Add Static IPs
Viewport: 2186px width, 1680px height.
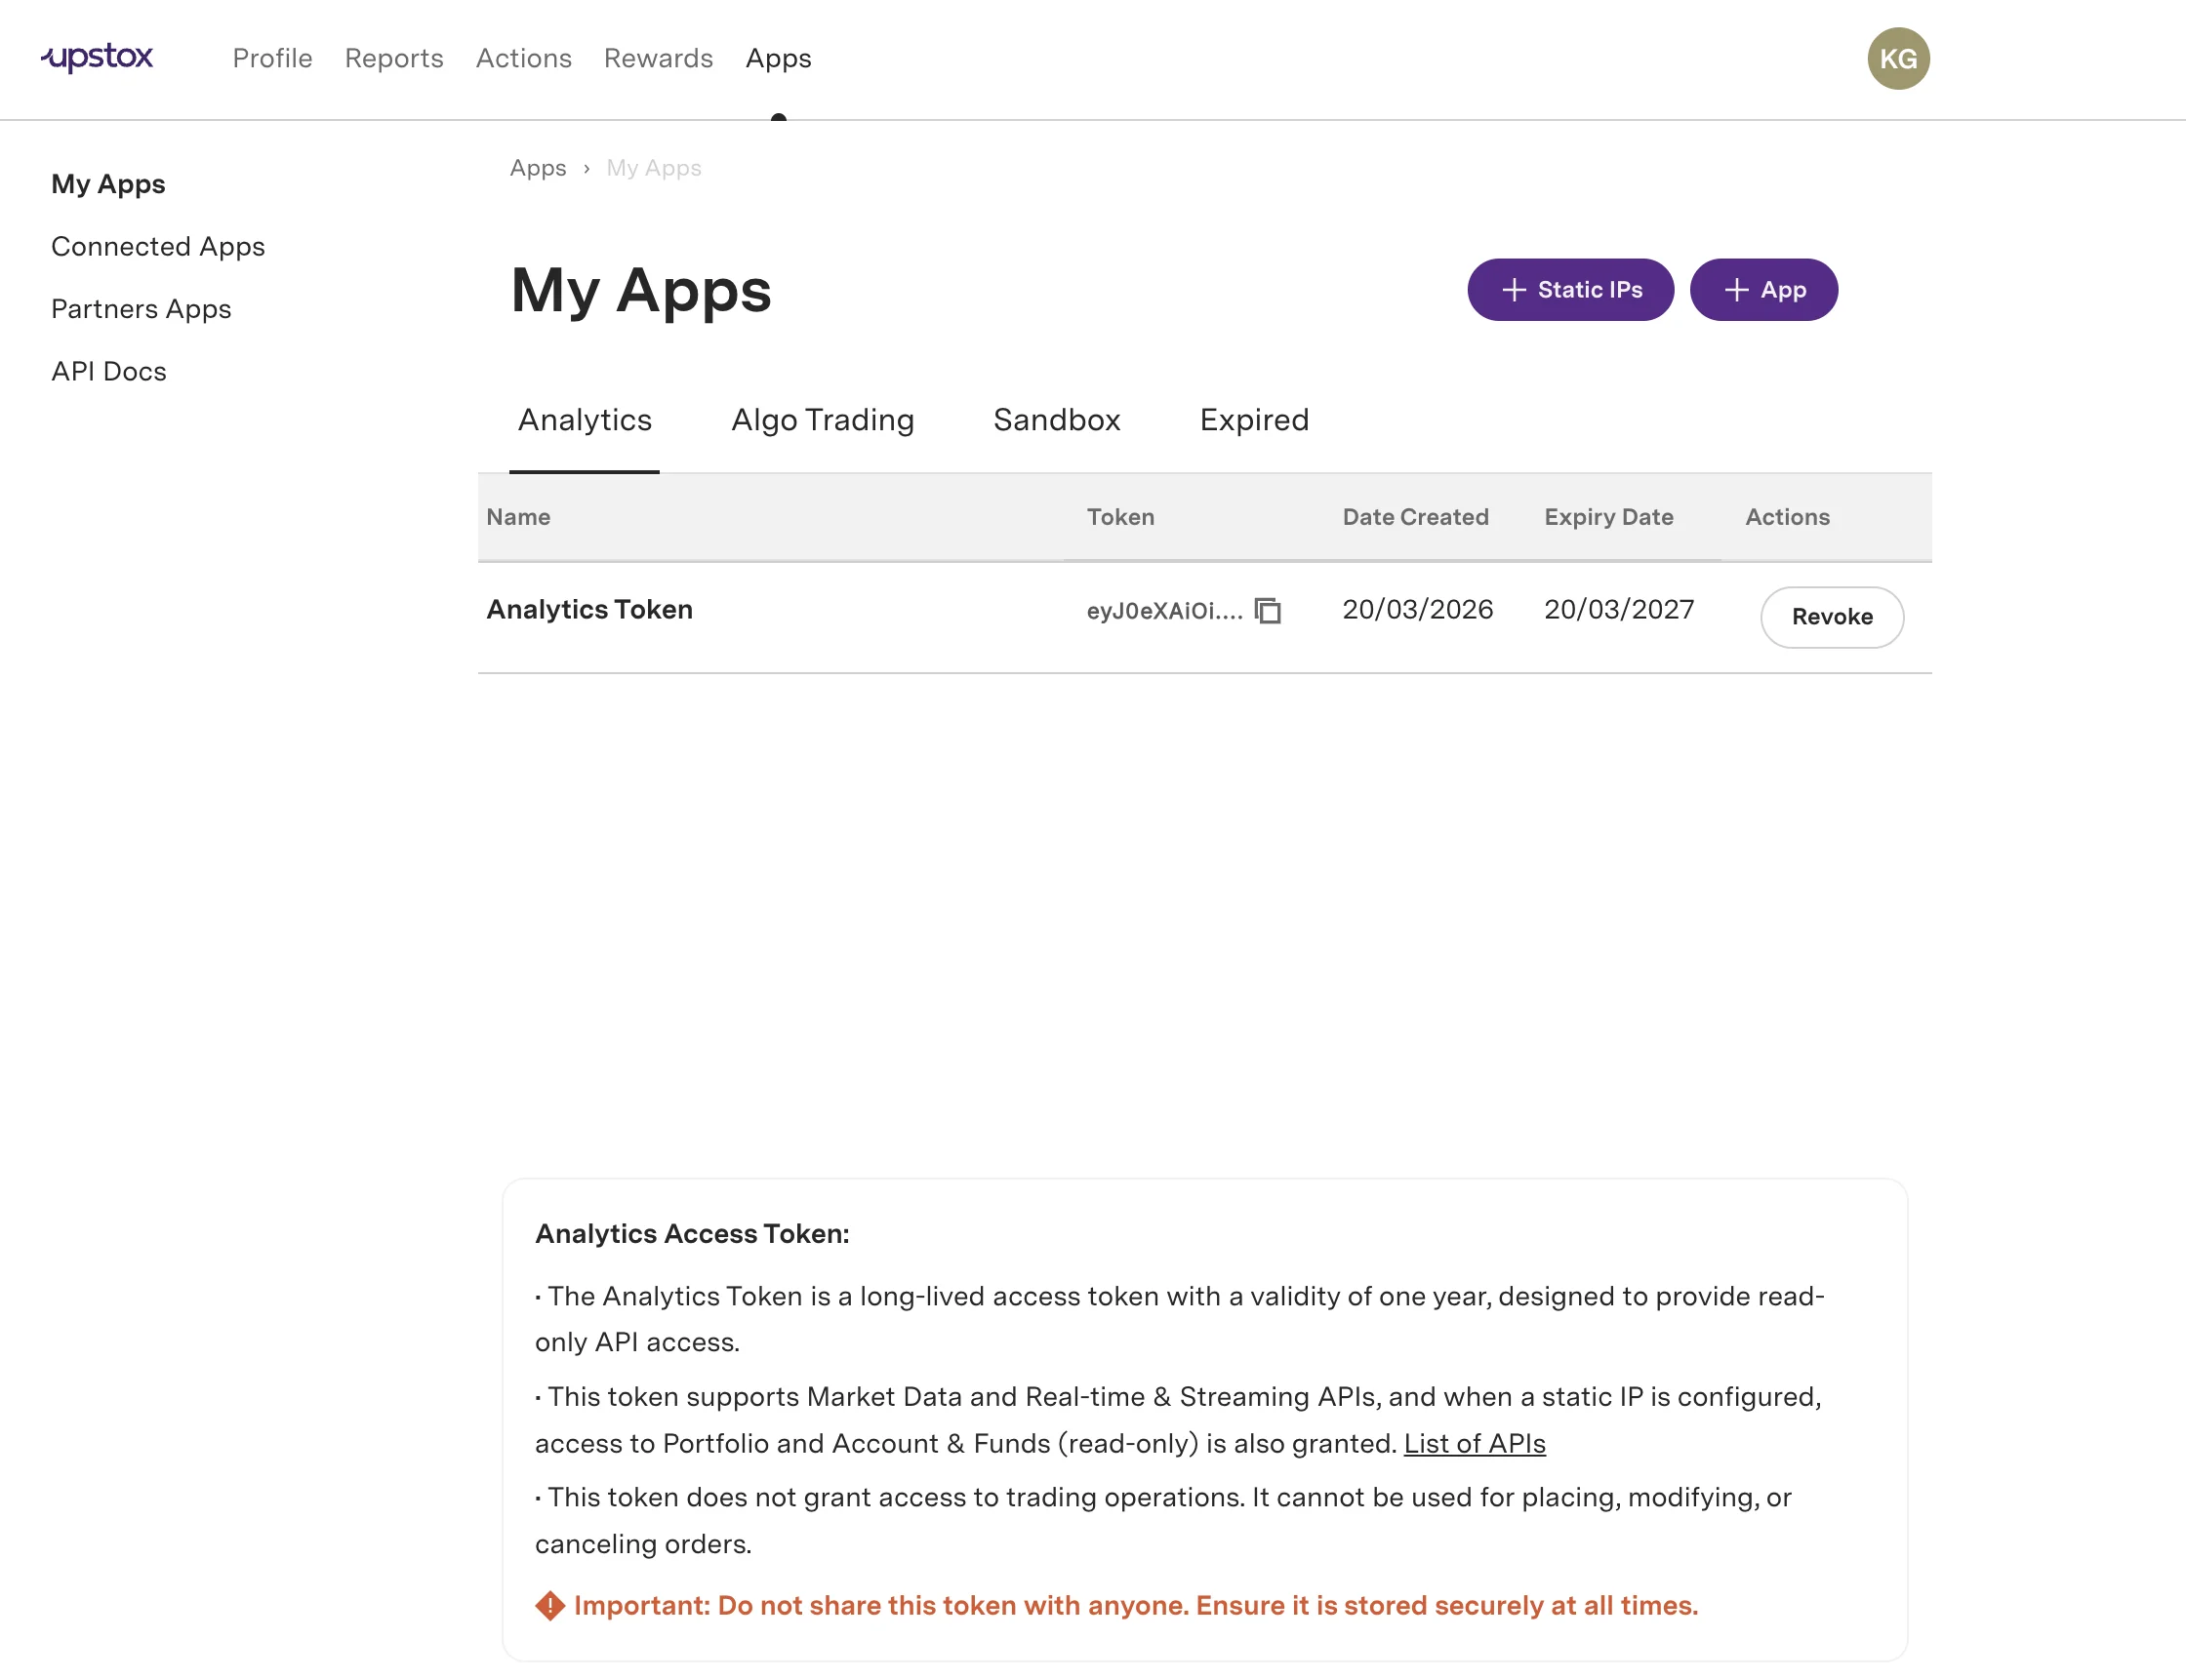pyautogui.click(x=1570, y=290)
